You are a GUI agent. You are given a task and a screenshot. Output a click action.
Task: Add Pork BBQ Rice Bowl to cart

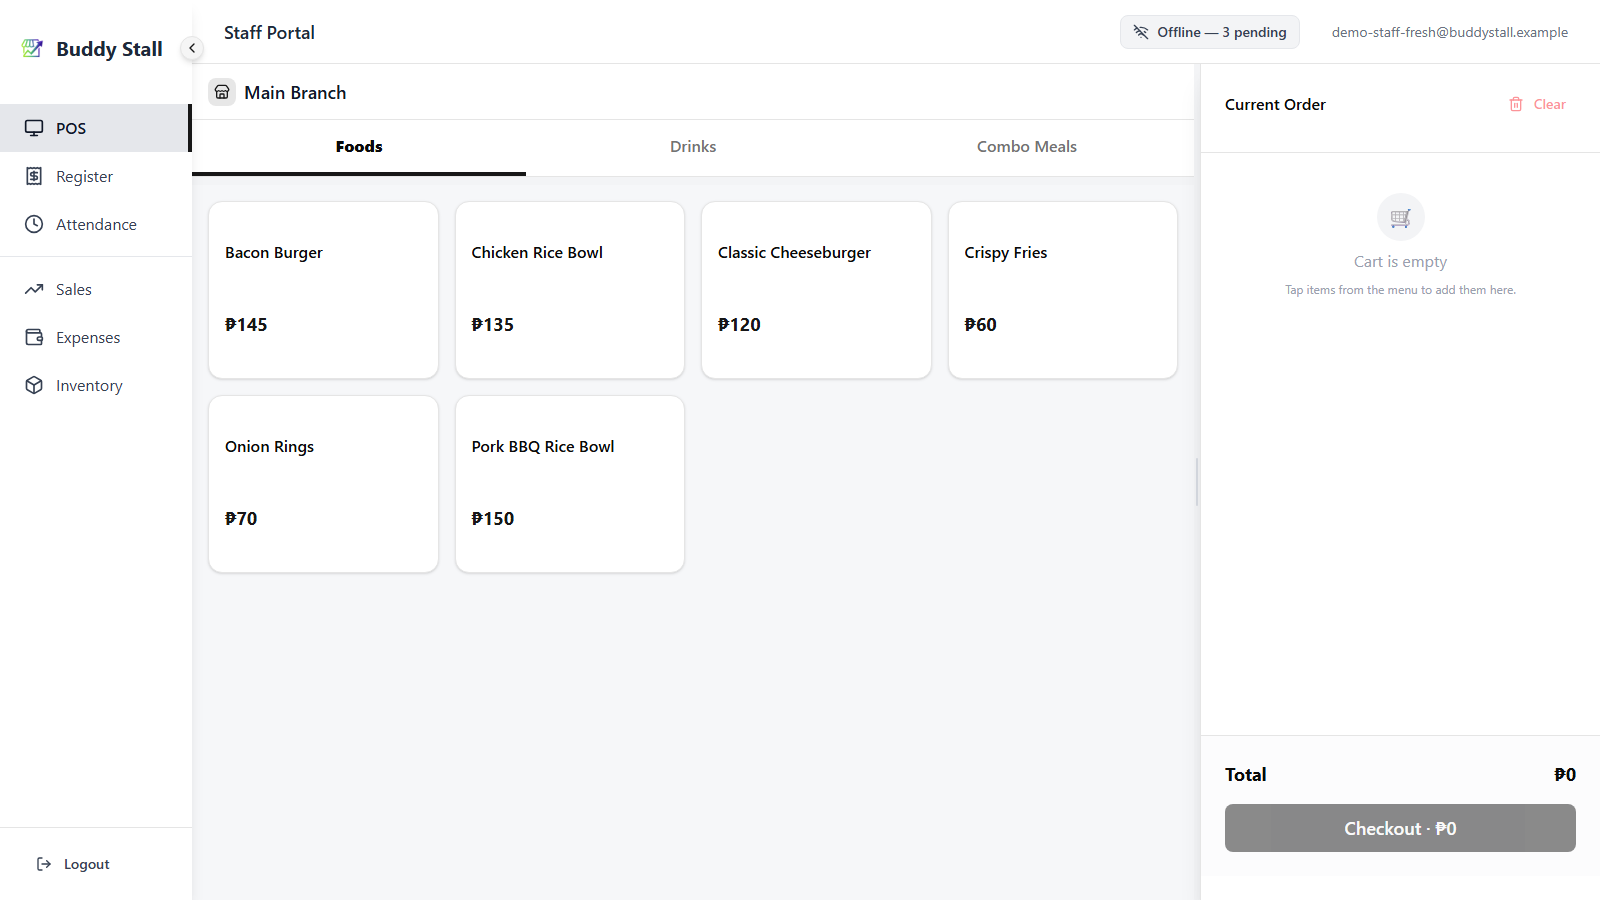tap(570, 484)
